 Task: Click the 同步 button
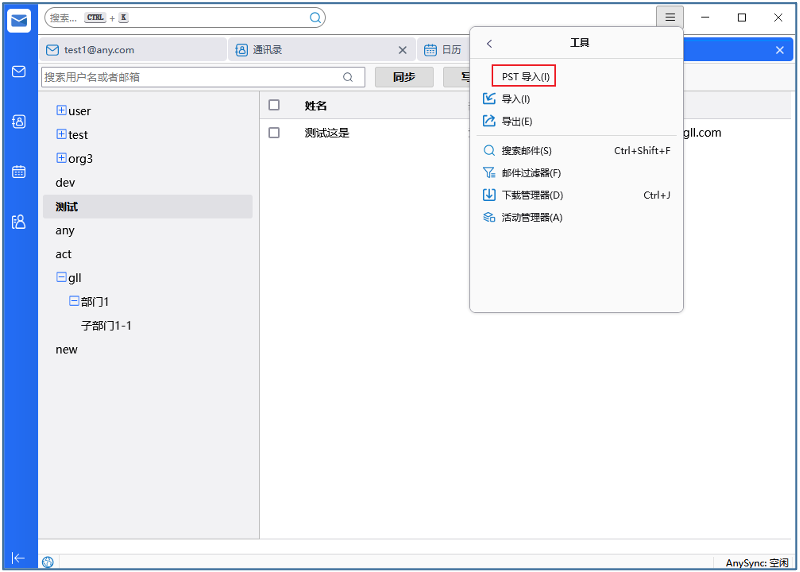404,77
